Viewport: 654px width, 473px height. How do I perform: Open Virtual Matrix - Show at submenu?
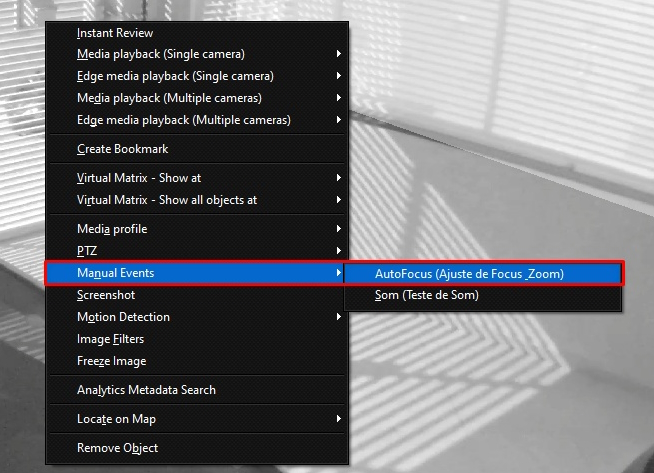click(197, 178)
